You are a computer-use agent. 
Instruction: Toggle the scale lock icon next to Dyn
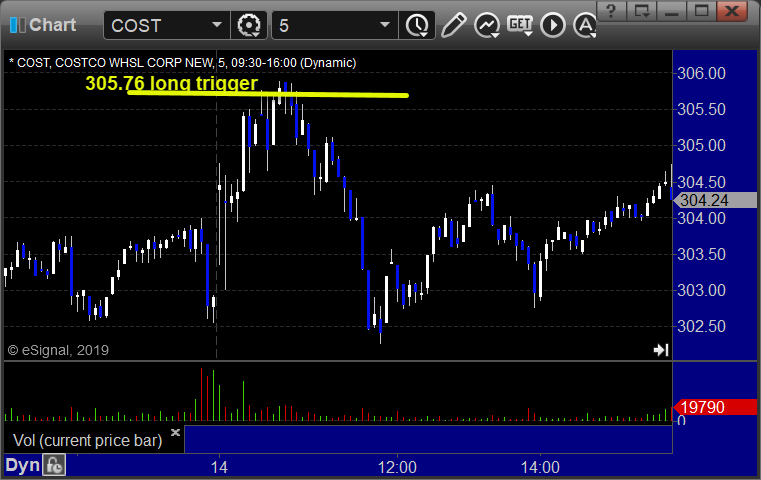coord(54,465)
